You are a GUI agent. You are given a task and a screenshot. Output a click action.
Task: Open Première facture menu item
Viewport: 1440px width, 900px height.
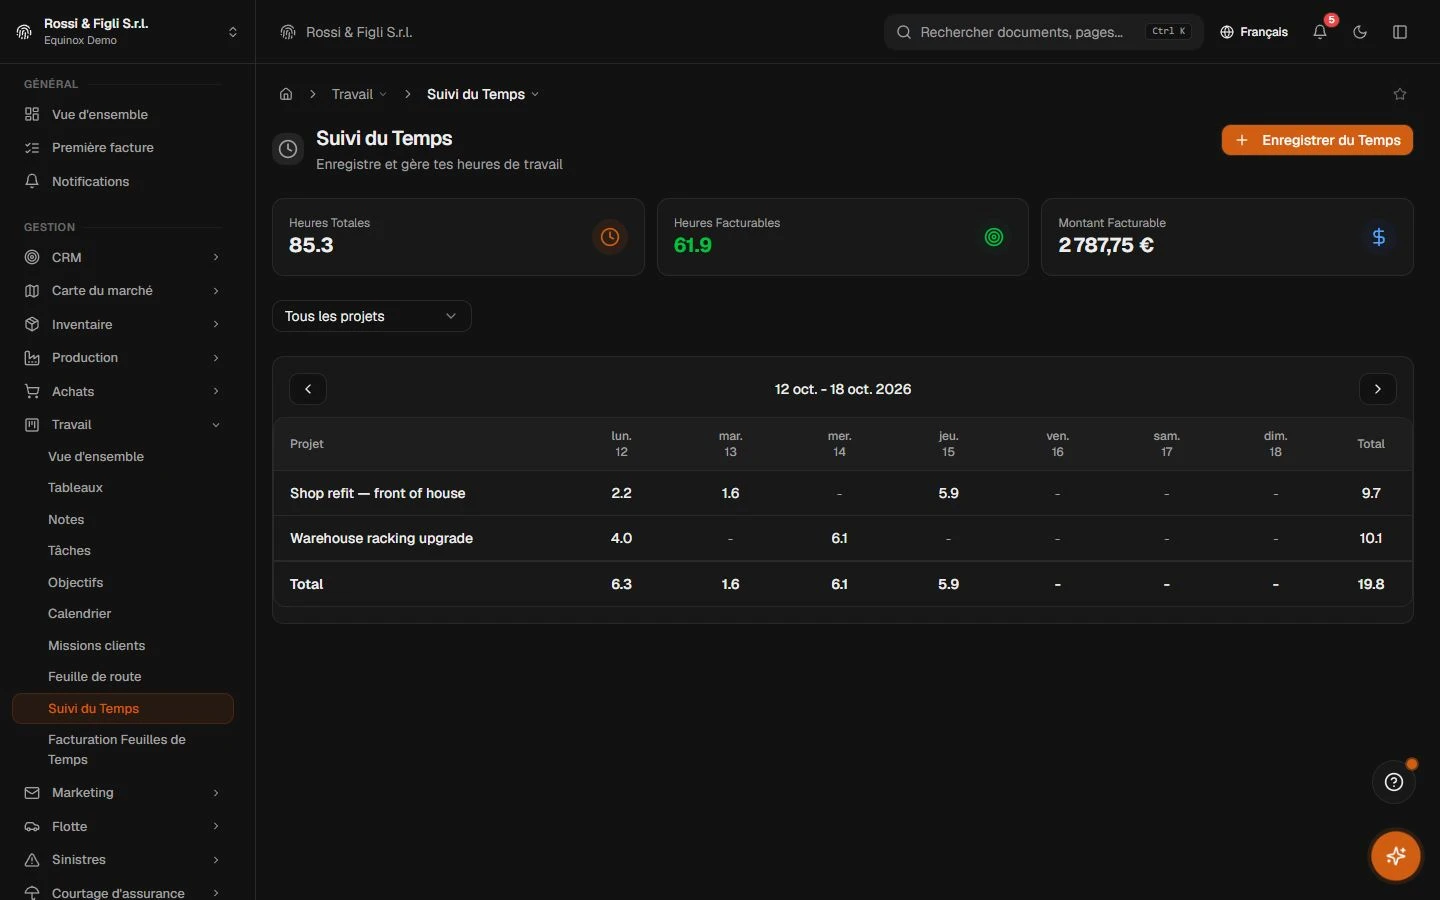click(x=123, y=148)
